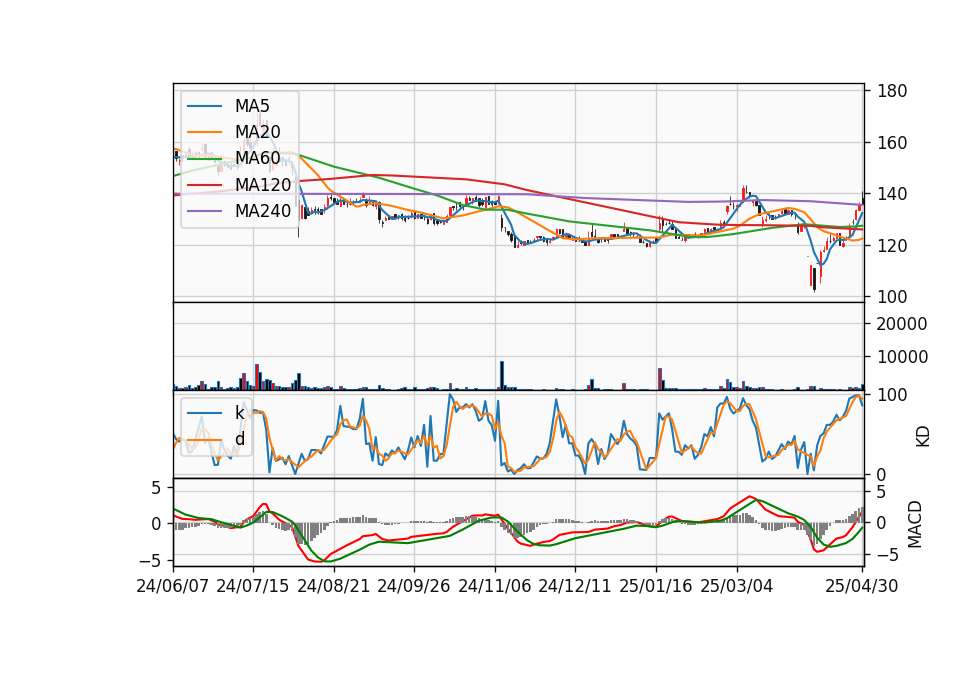Click the 24/11/06 date label
The height and width of the screenshot is (690, 960).
(495, 586)
